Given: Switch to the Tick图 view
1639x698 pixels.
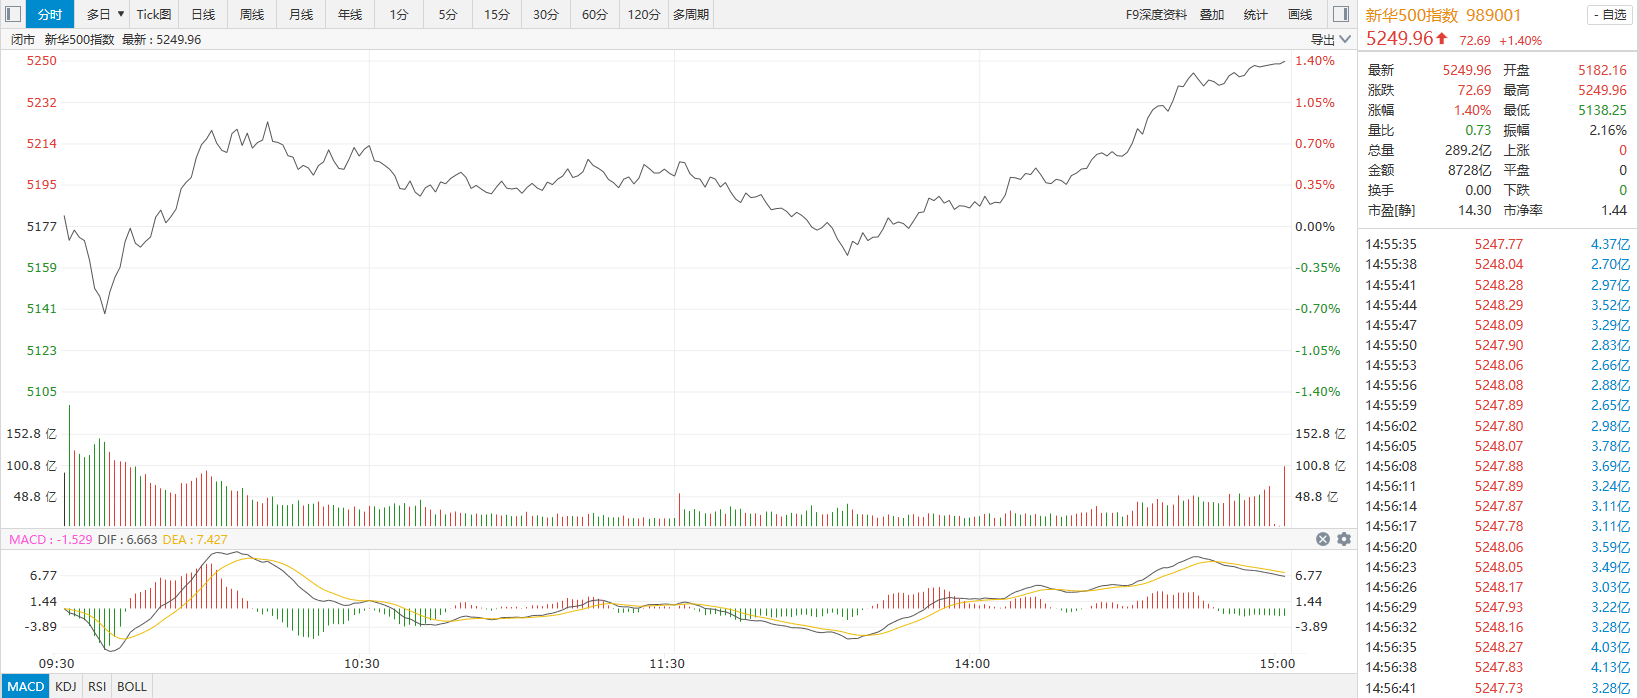Looking at the screenshot, I should click(x=154, y=14).
